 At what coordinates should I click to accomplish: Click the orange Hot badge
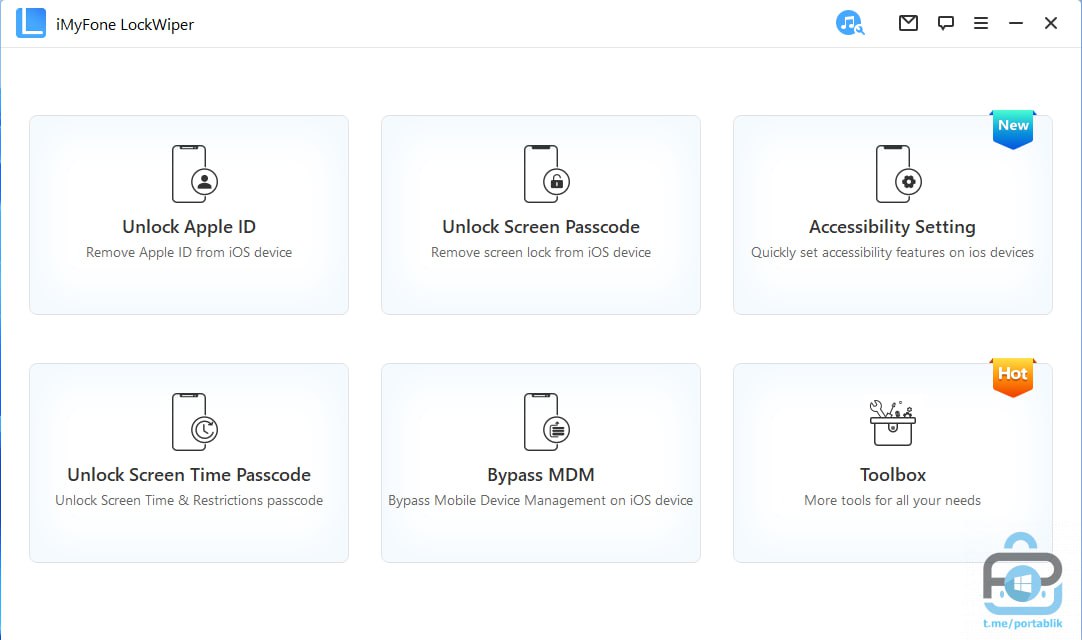[x=1013, y=377]
